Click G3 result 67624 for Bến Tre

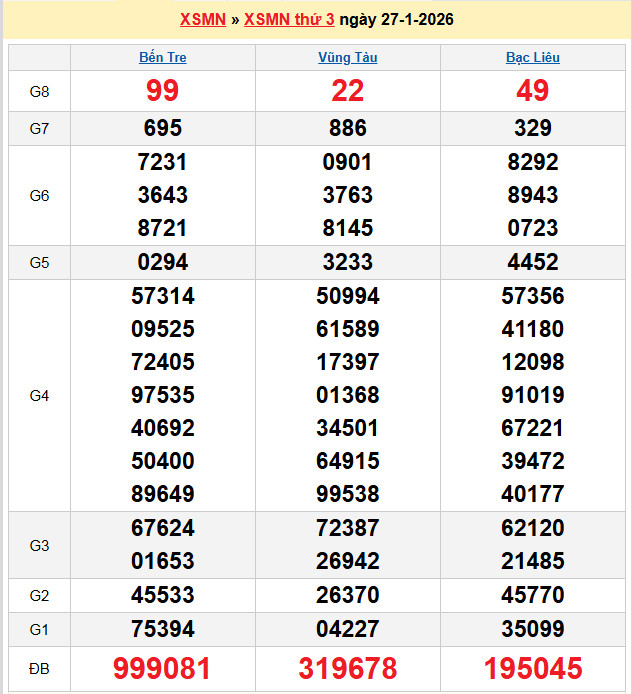point(162,528)
